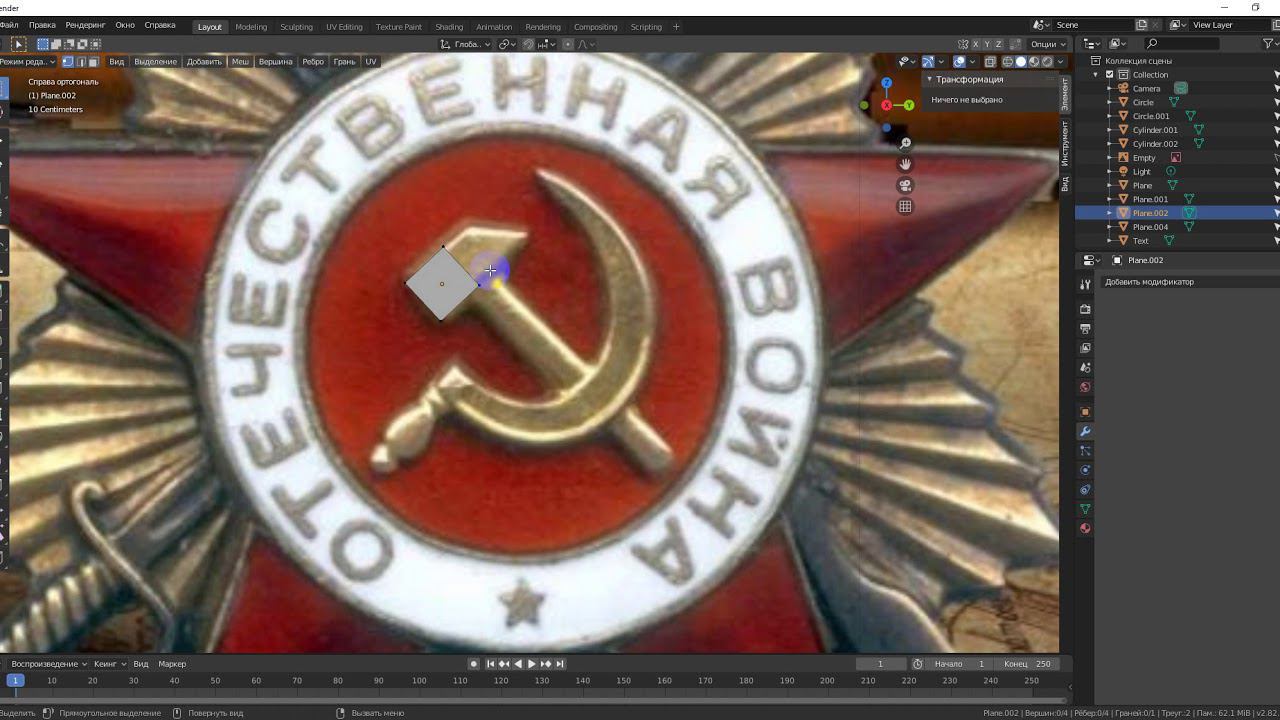The width and height of the screenshot is (1280, 720).
Task: Collapse the Collection tree in outliner
Action: coord(1096,74)
